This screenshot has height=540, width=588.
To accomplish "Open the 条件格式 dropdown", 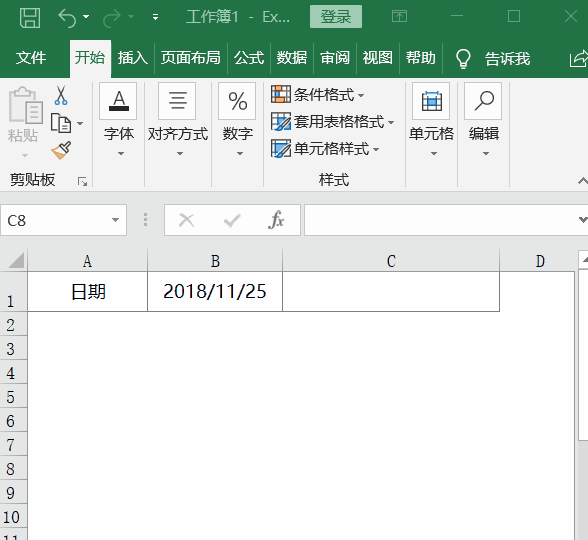I will (318, 94).
